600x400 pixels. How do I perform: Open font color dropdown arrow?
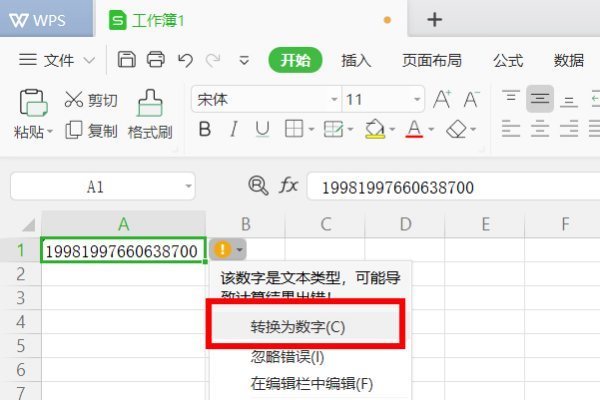pyautogui.click(x=431, y=129)
